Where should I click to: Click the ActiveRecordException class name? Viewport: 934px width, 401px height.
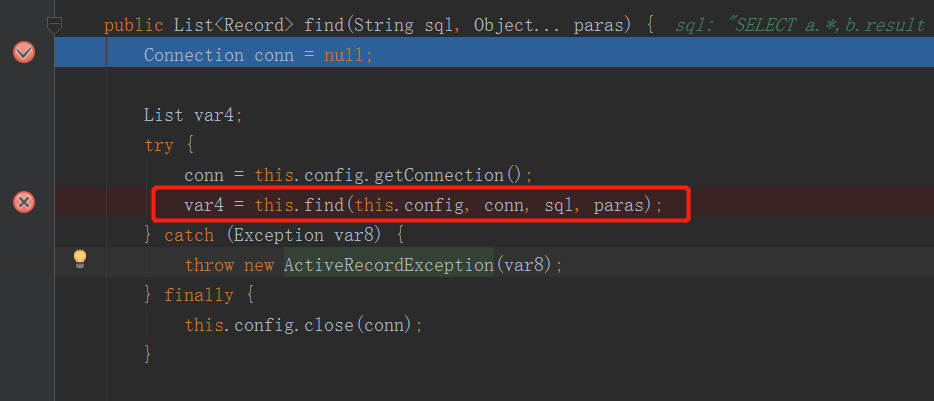point(389,265)
